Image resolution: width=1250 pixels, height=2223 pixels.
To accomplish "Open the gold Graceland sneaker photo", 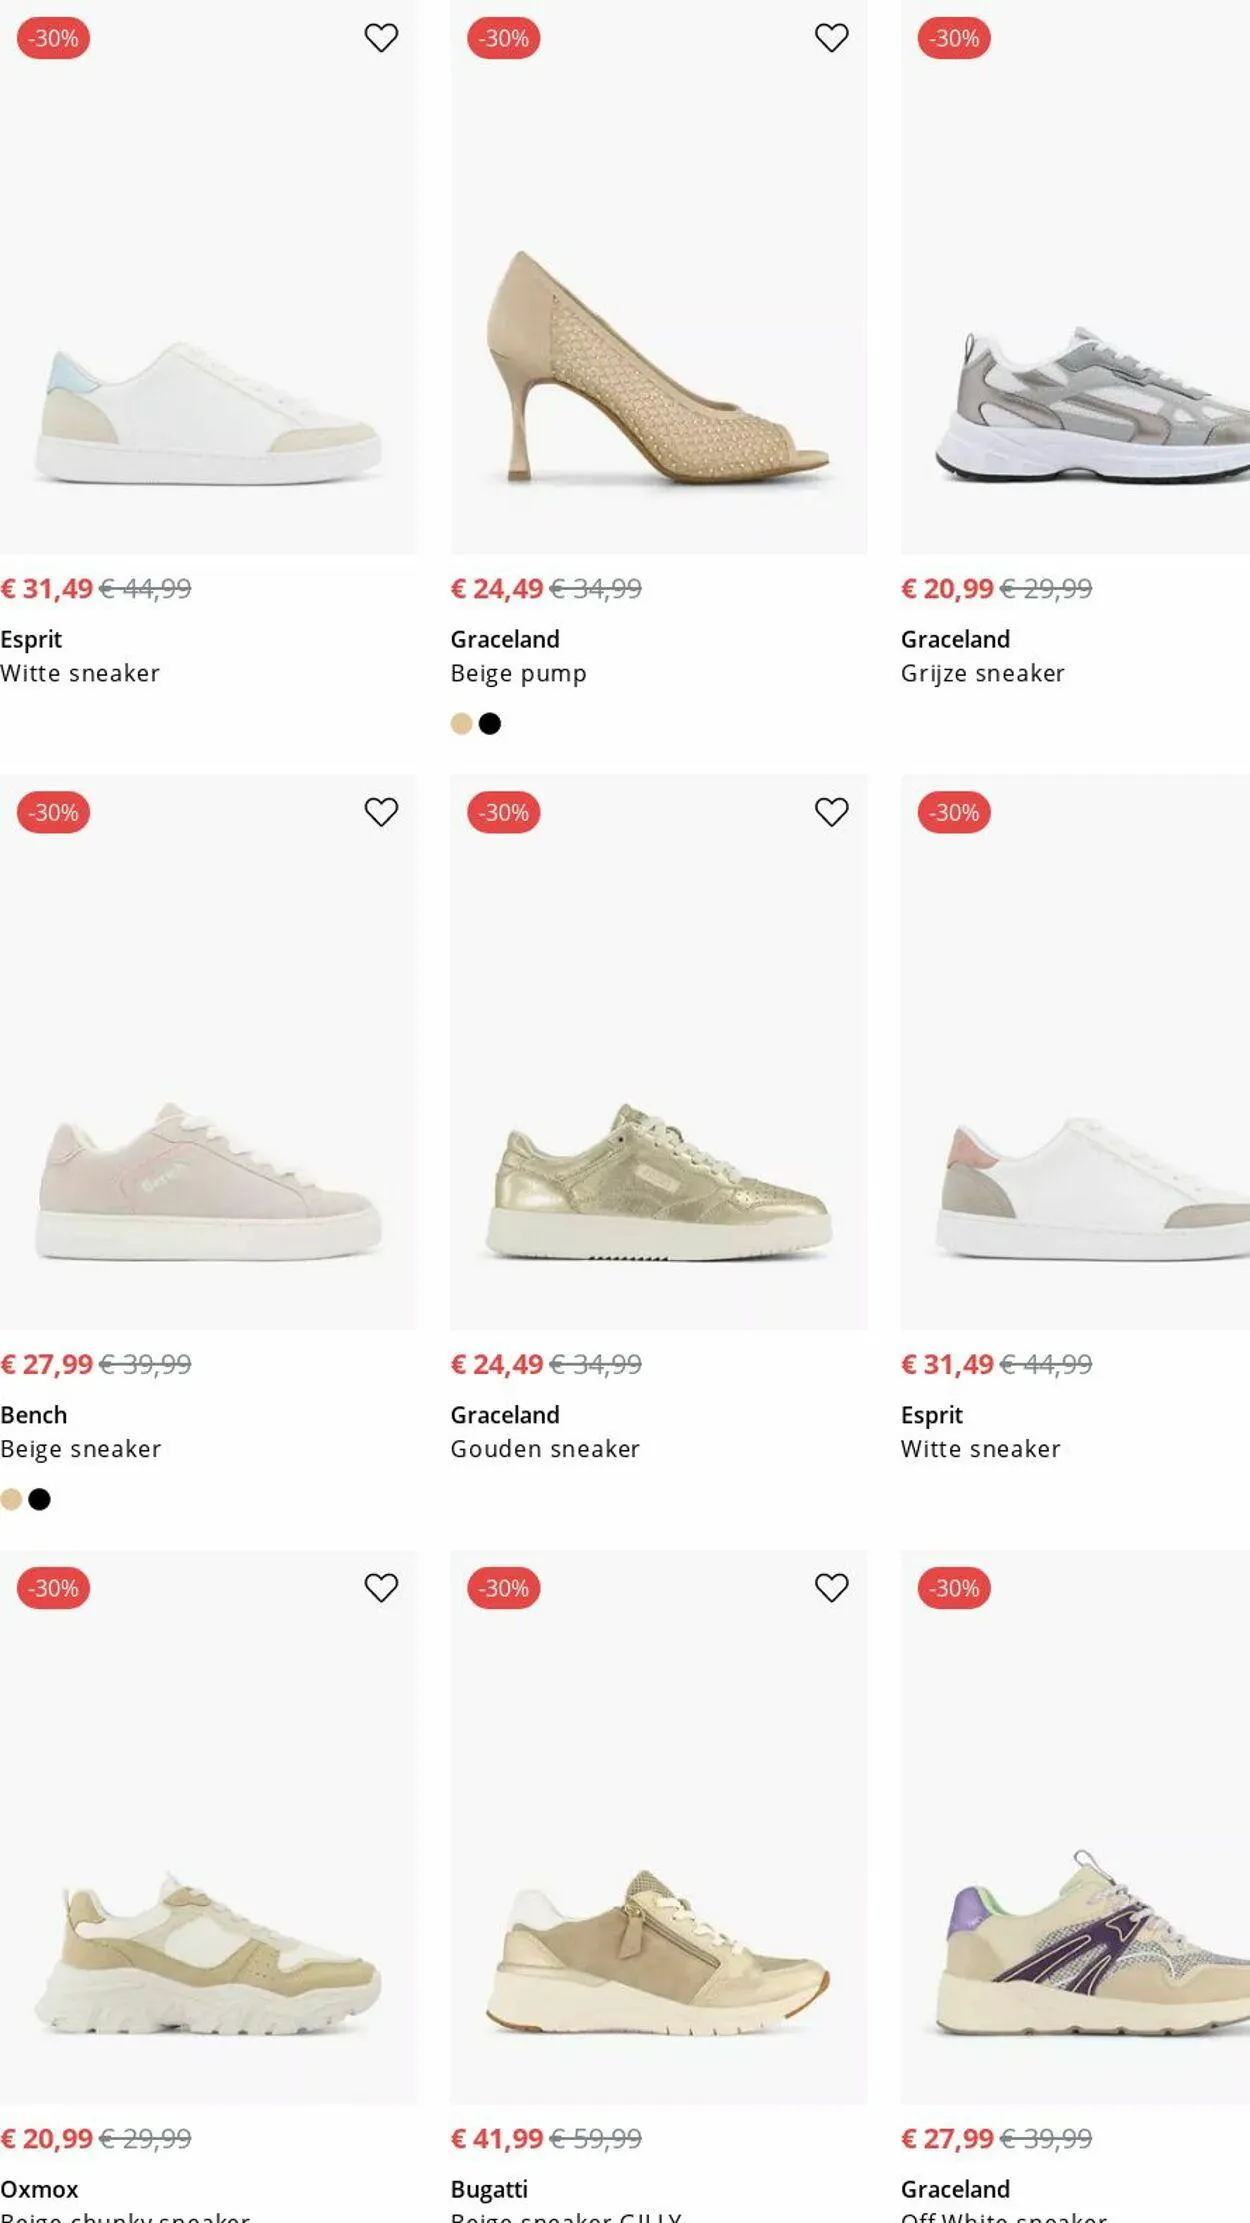I will 658,1180.
